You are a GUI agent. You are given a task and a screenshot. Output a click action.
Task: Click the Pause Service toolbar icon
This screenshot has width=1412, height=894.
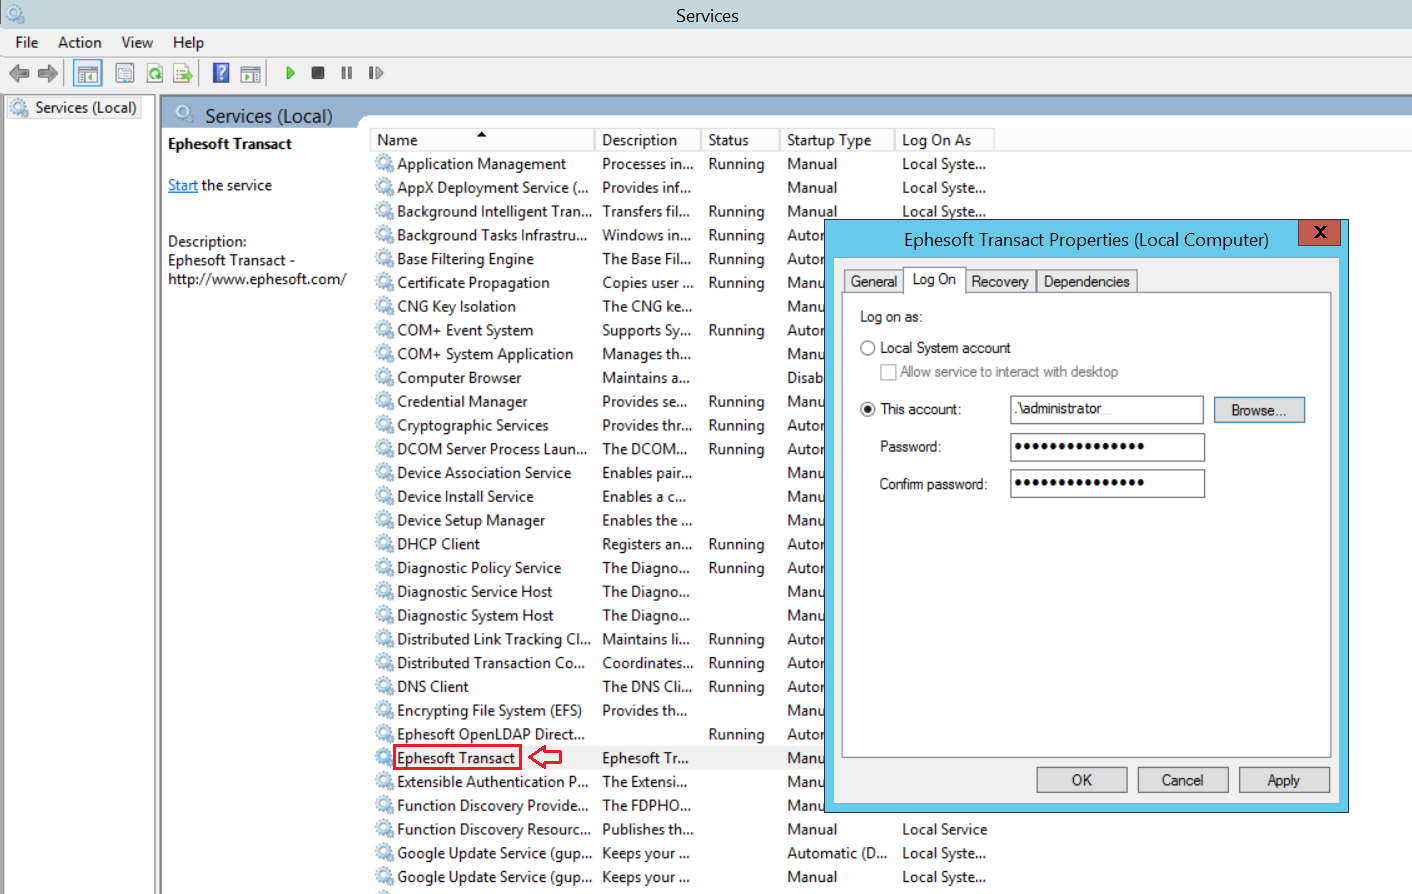pos(347,73)
